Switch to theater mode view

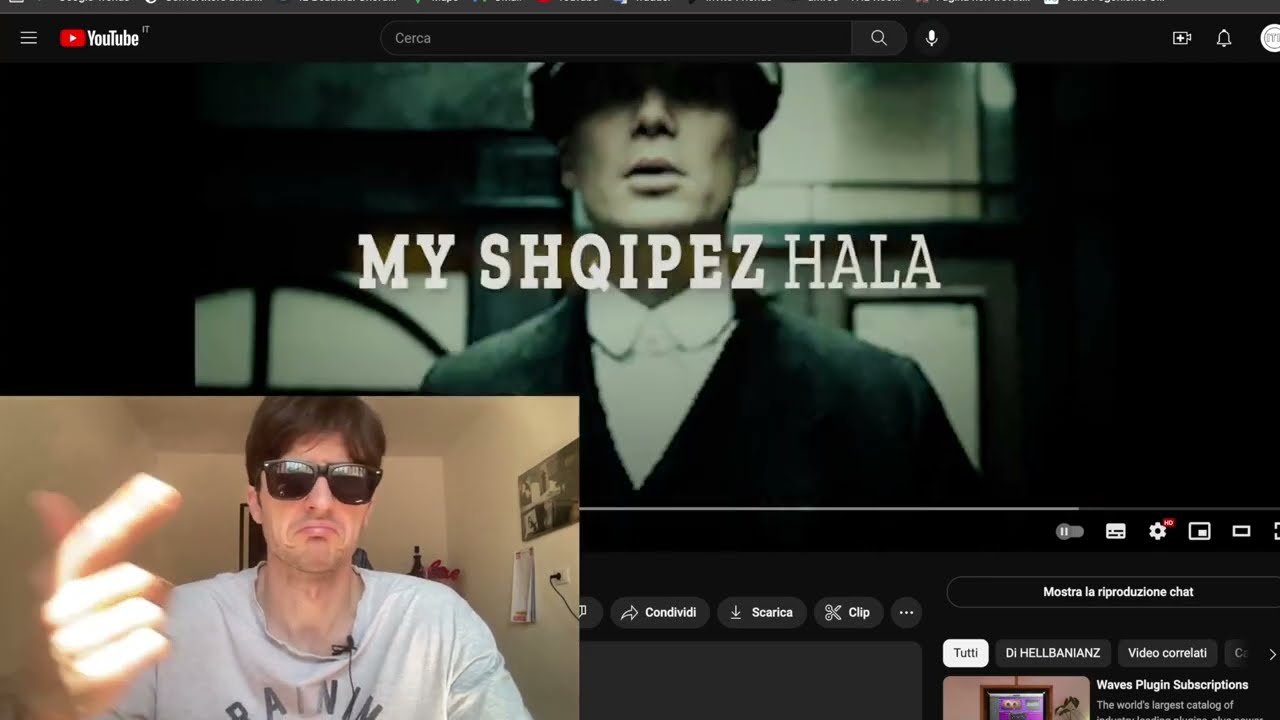pyautogui.click(x=1241, y=531)
